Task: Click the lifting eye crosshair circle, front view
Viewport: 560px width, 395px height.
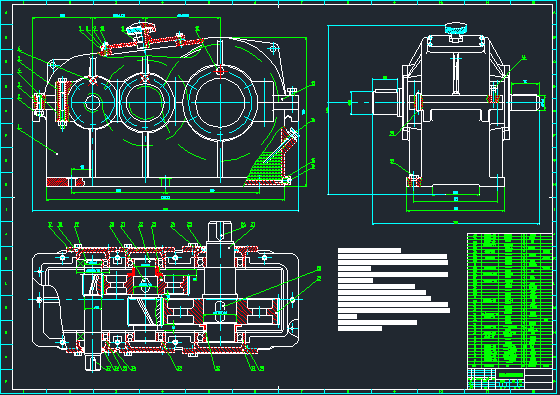Action: point(274,49)
